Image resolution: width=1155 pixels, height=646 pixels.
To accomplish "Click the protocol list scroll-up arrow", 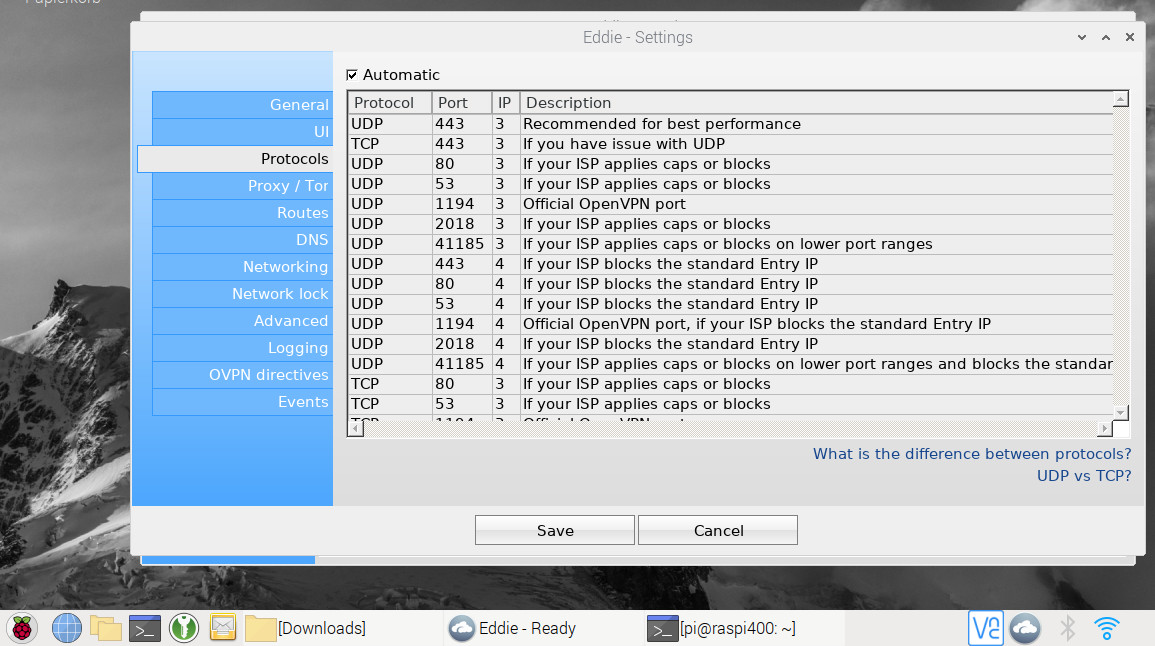I will click(x=1120, y=99).
